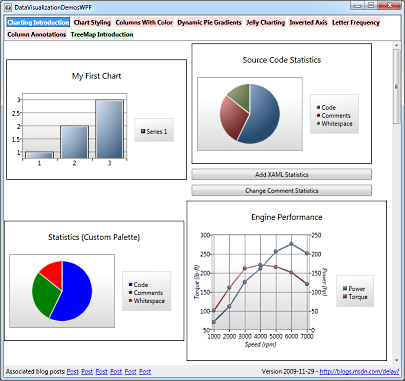Click the green Whitespace marker in Source Code Statistics legend
405x381 pixels.
point(318,123)
